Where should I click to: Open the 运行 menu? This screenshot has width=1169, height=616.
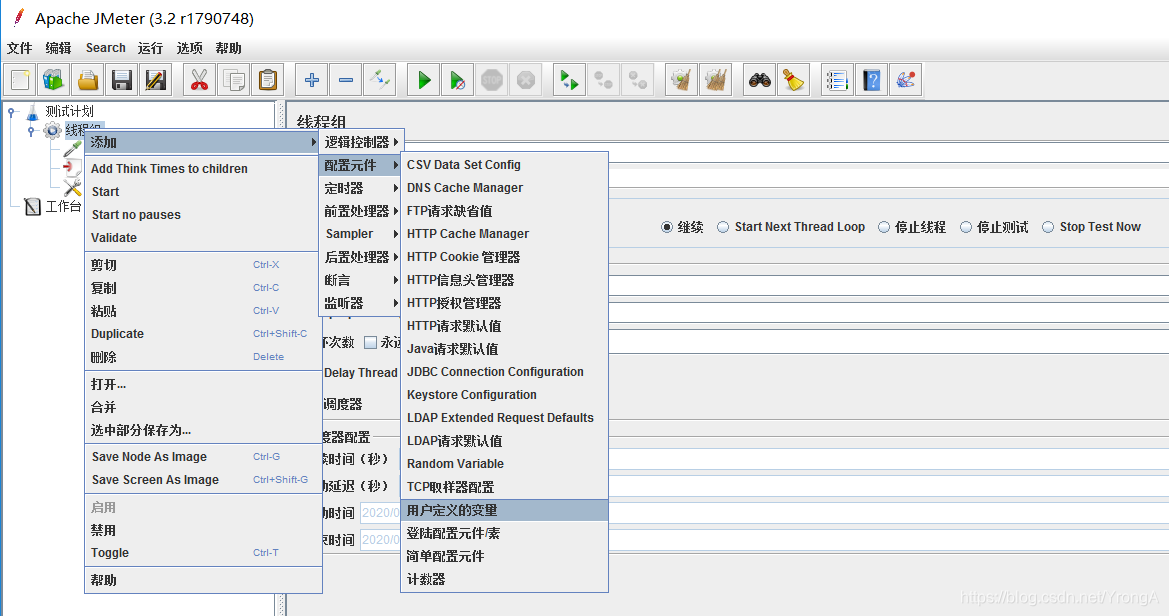[x=150, y=48]
